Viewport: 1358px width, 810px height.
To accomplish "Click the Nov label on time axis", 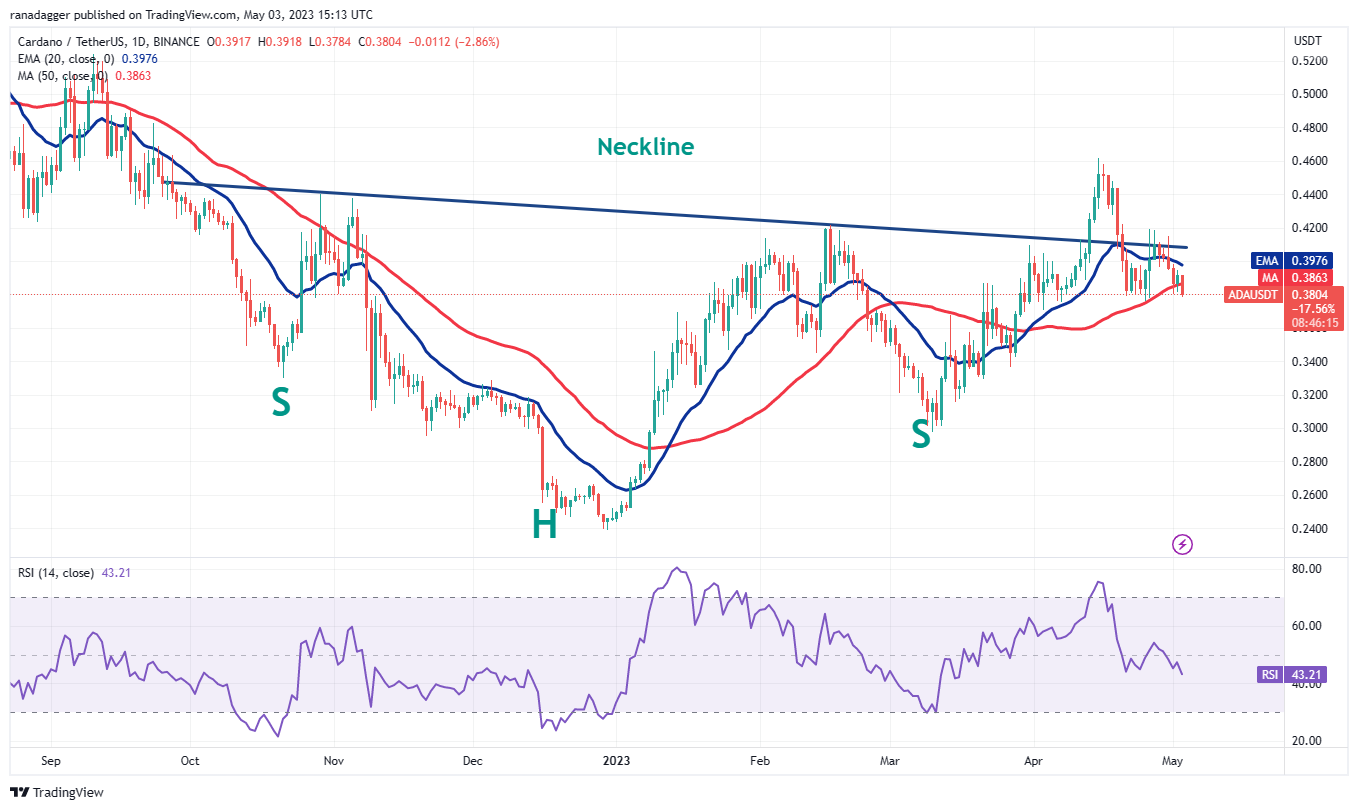I will 334,760.
